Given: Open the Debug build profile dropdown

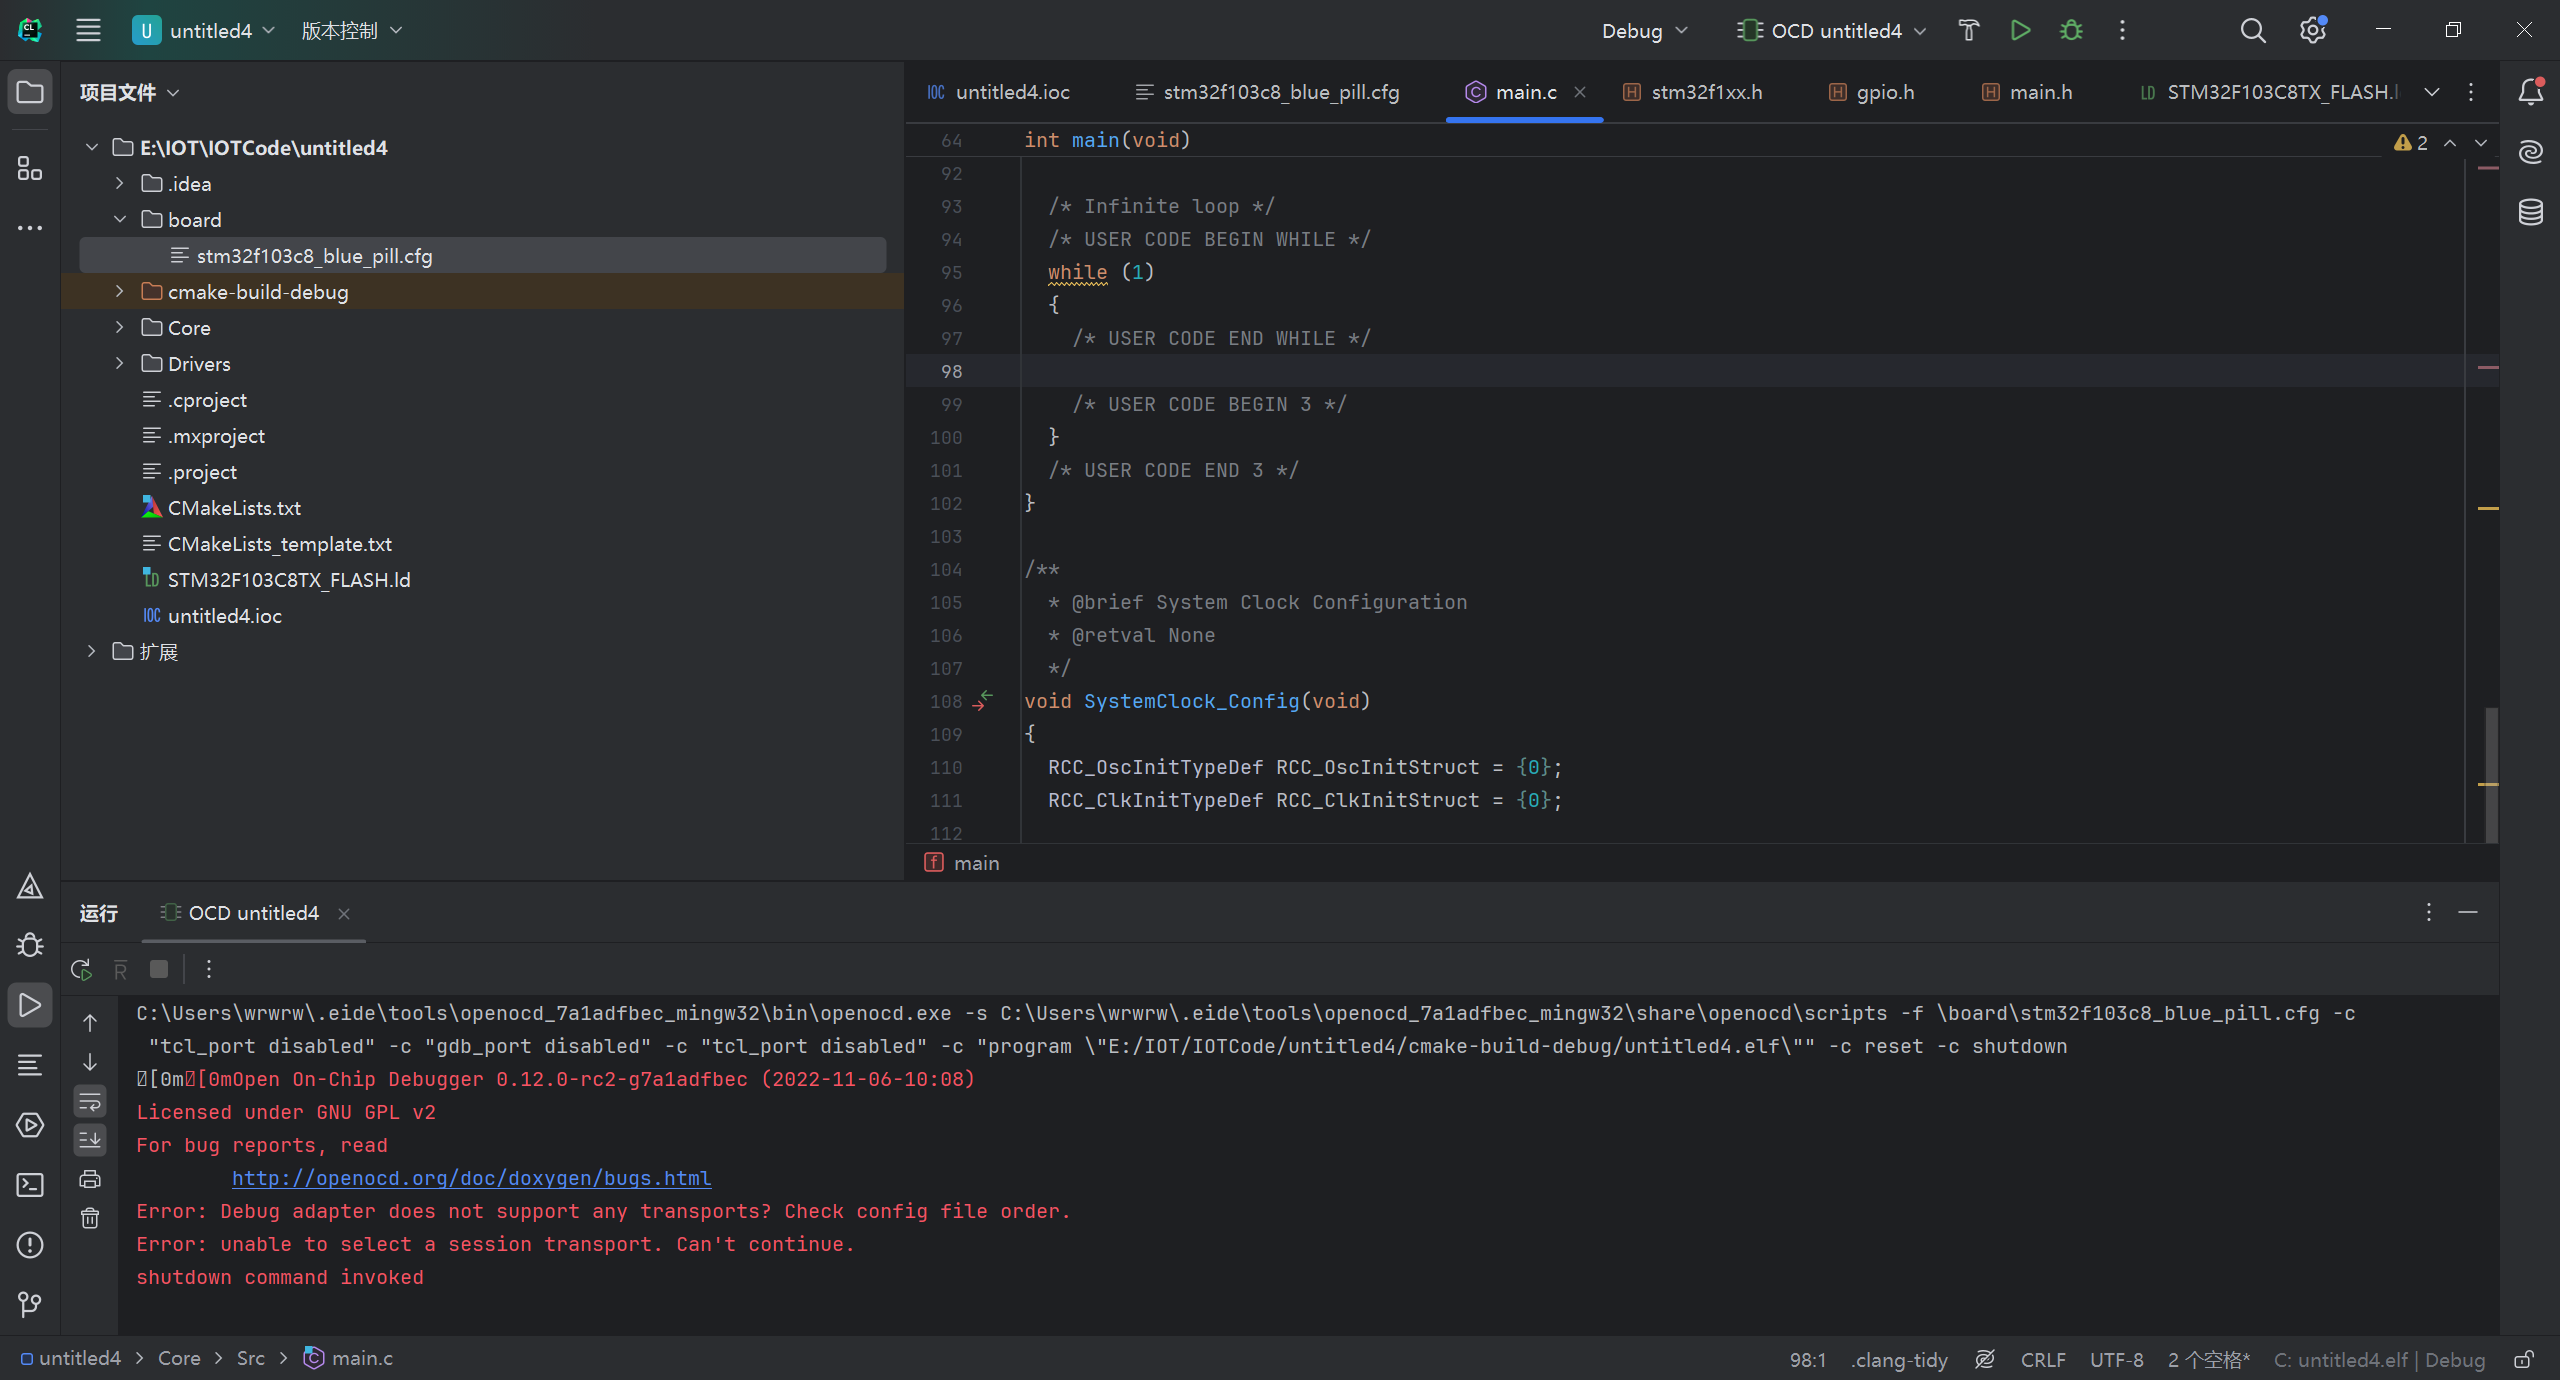Looking at the screenshot, I should (x=1644, y=31).
